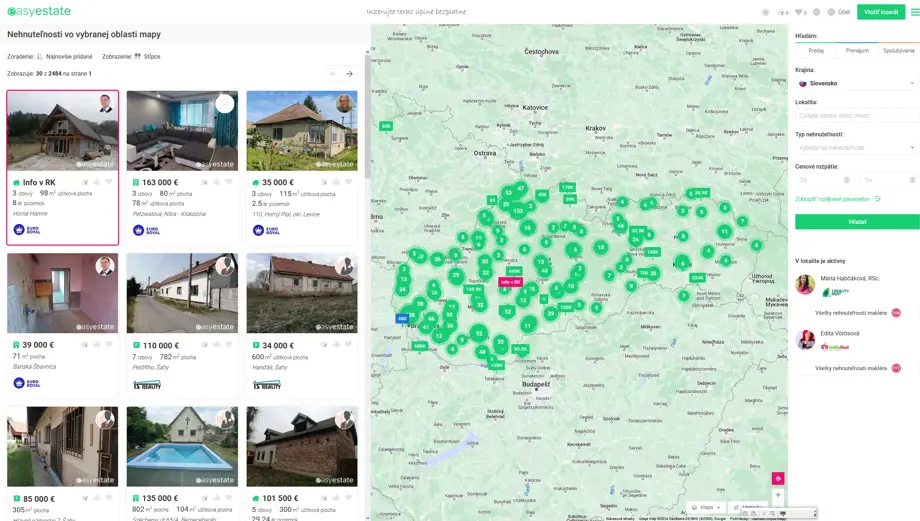This screenshot has width=920, height=521.
Task: Favorite the 39 000 € listing heart
Action: (109, 345)
